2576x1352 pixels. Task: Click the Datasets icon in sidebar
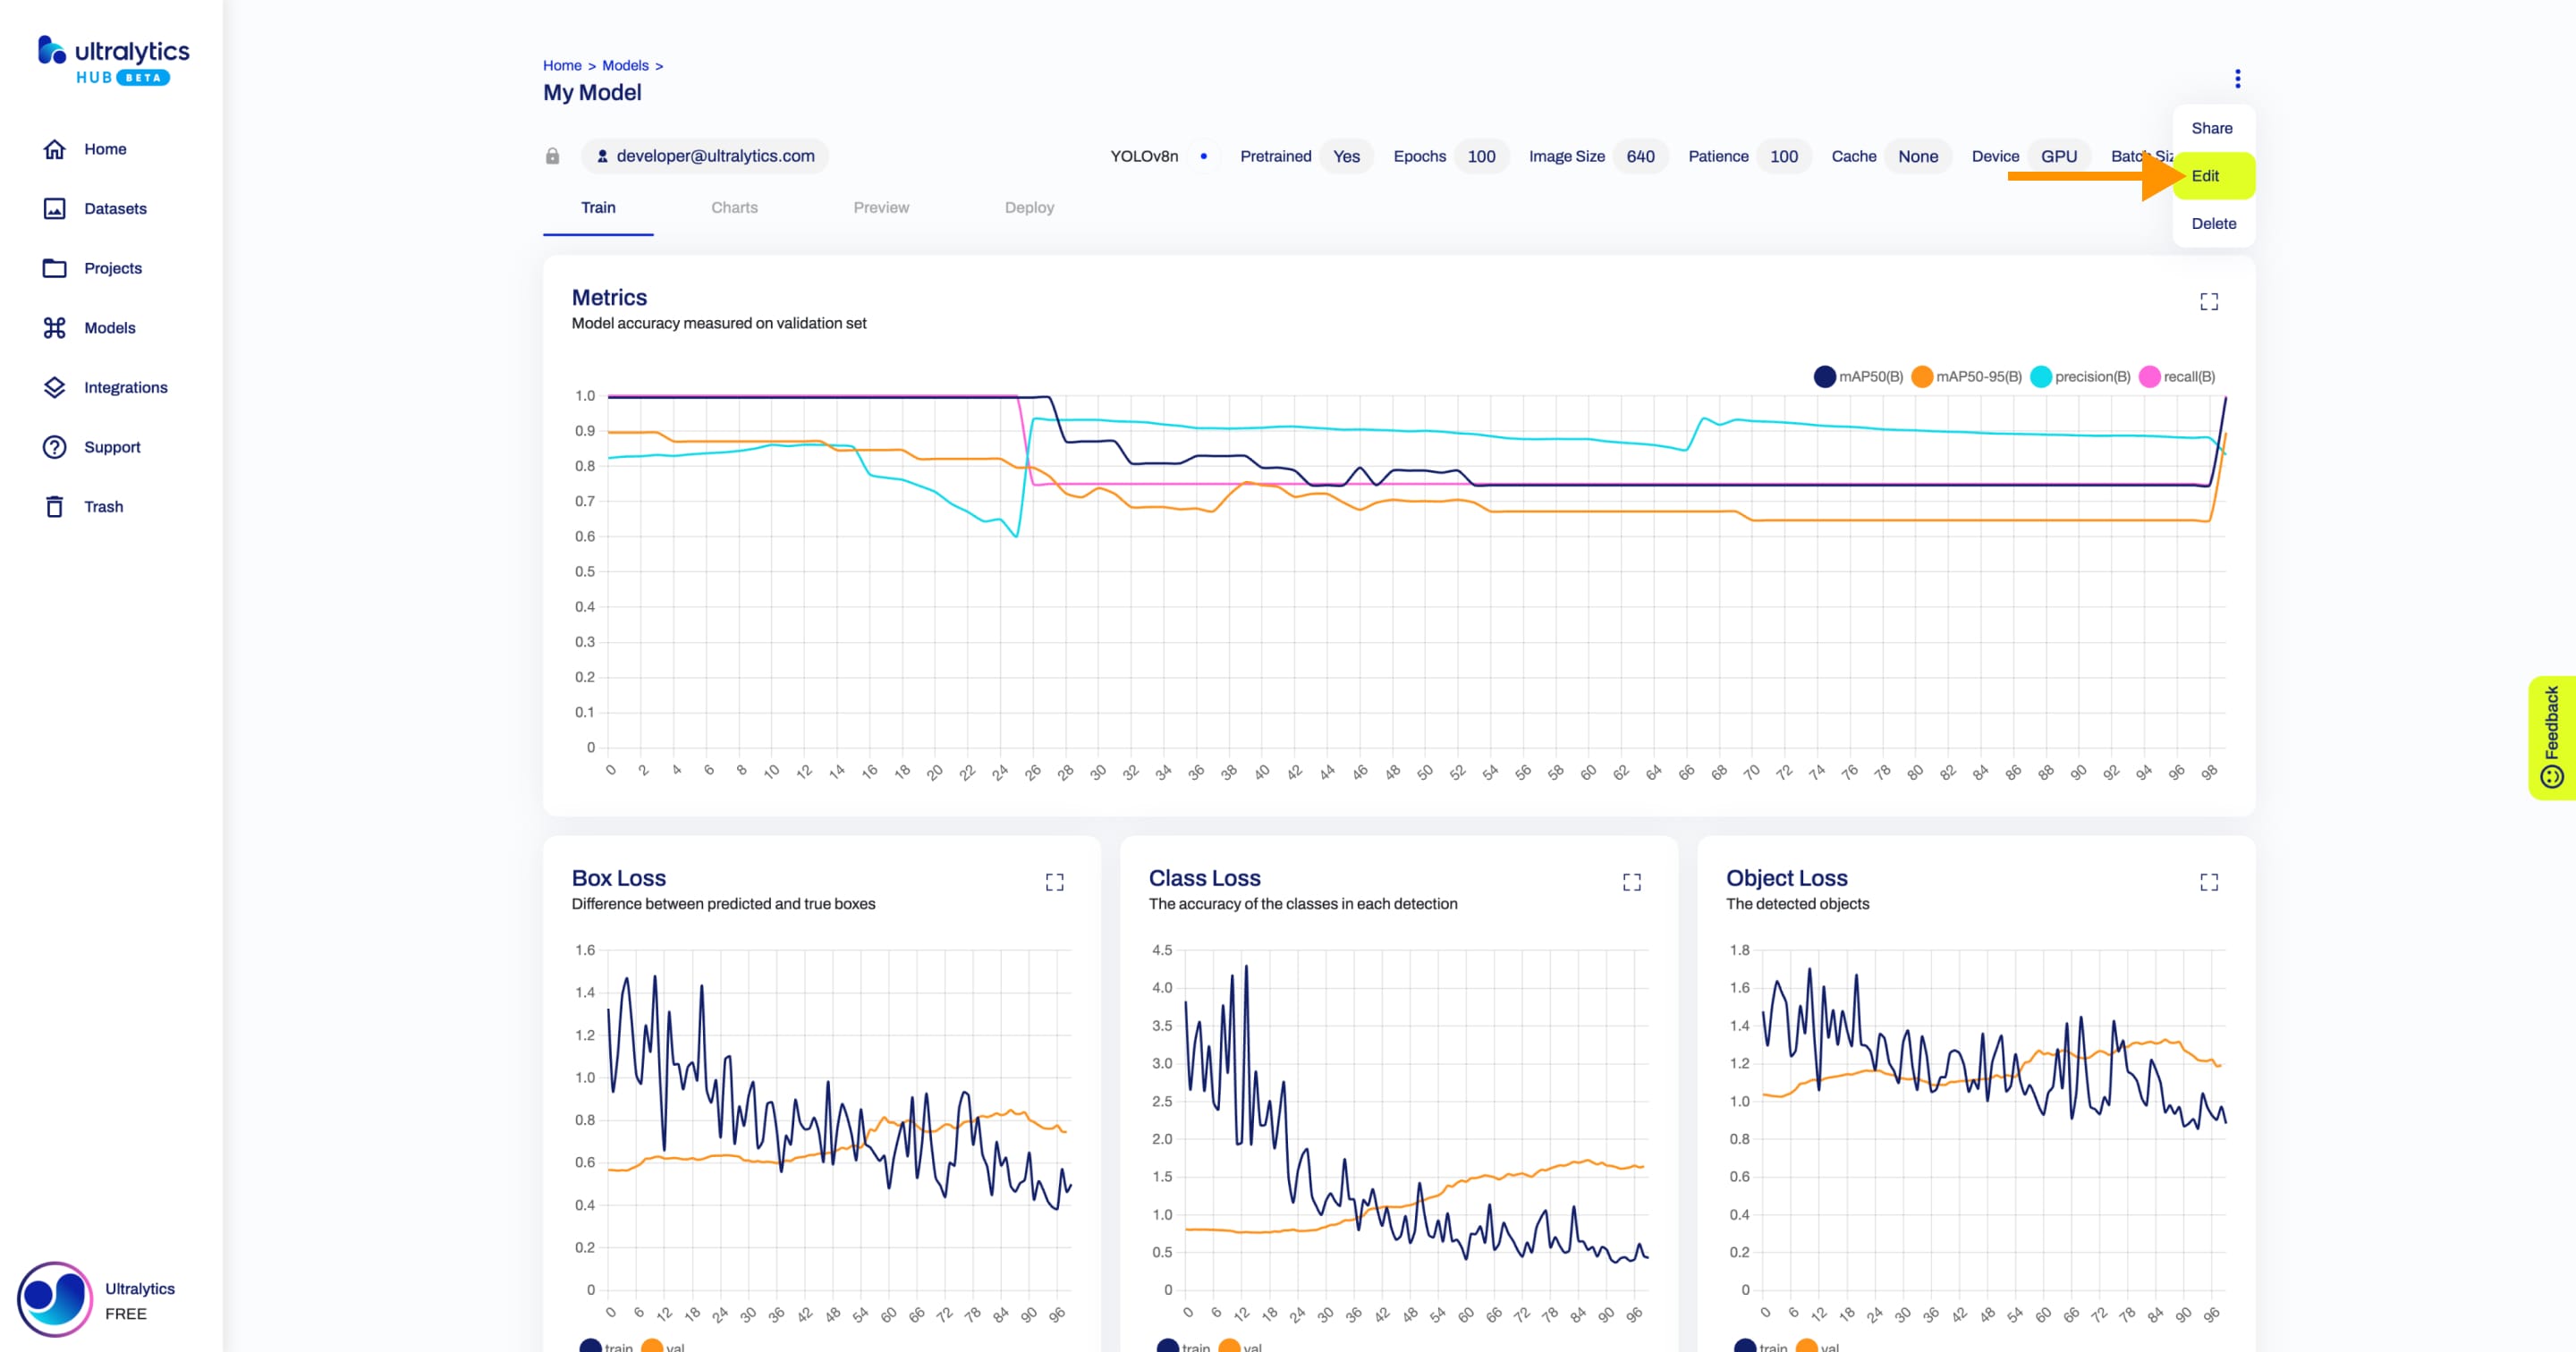(53, 207)
